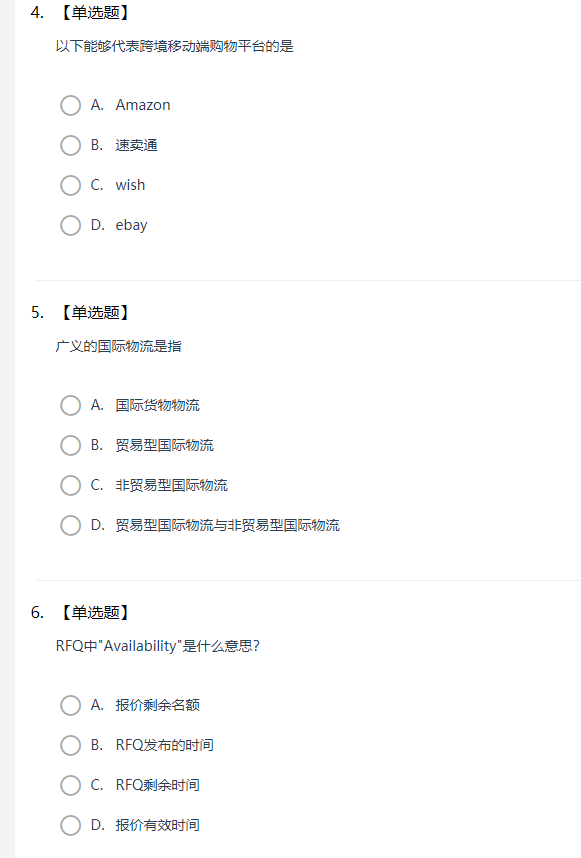Choose radio option B. 速卖通
The height and width of the screenshot is (858, 581).
pos(71,145)
